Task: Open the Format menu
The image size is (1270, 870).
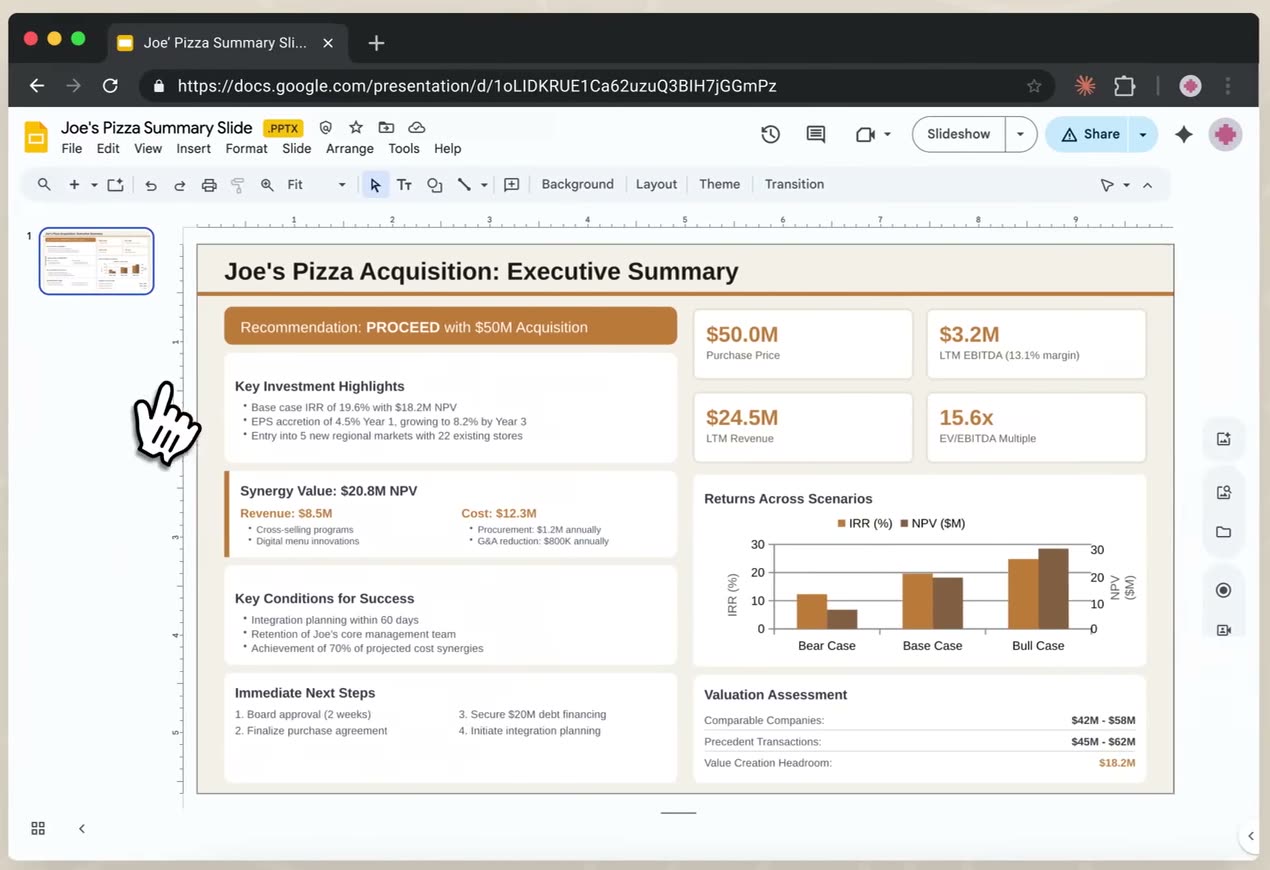Action: click(246, 148)
